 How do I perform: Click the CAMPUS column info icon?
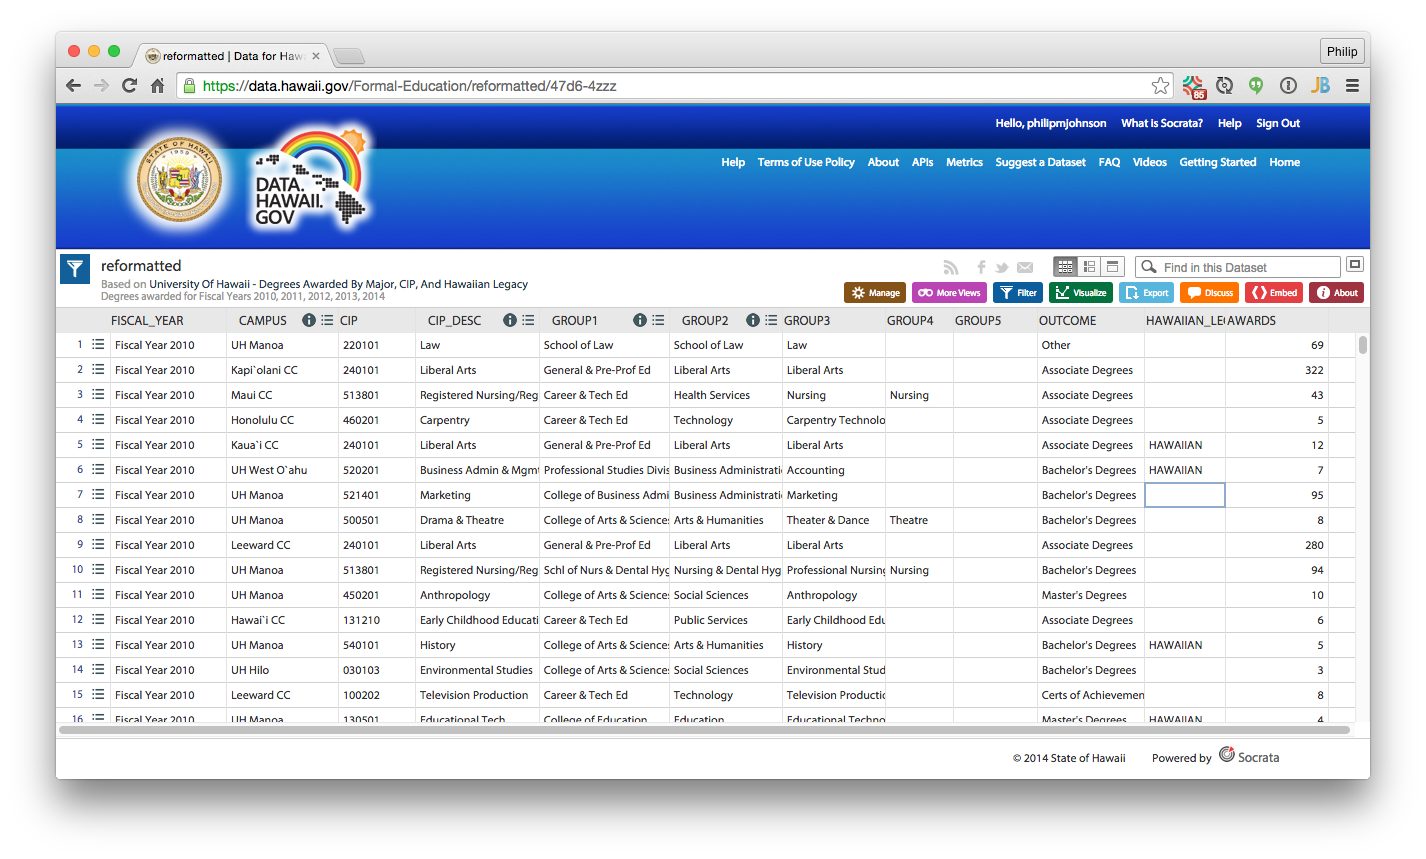coord(309,321)
